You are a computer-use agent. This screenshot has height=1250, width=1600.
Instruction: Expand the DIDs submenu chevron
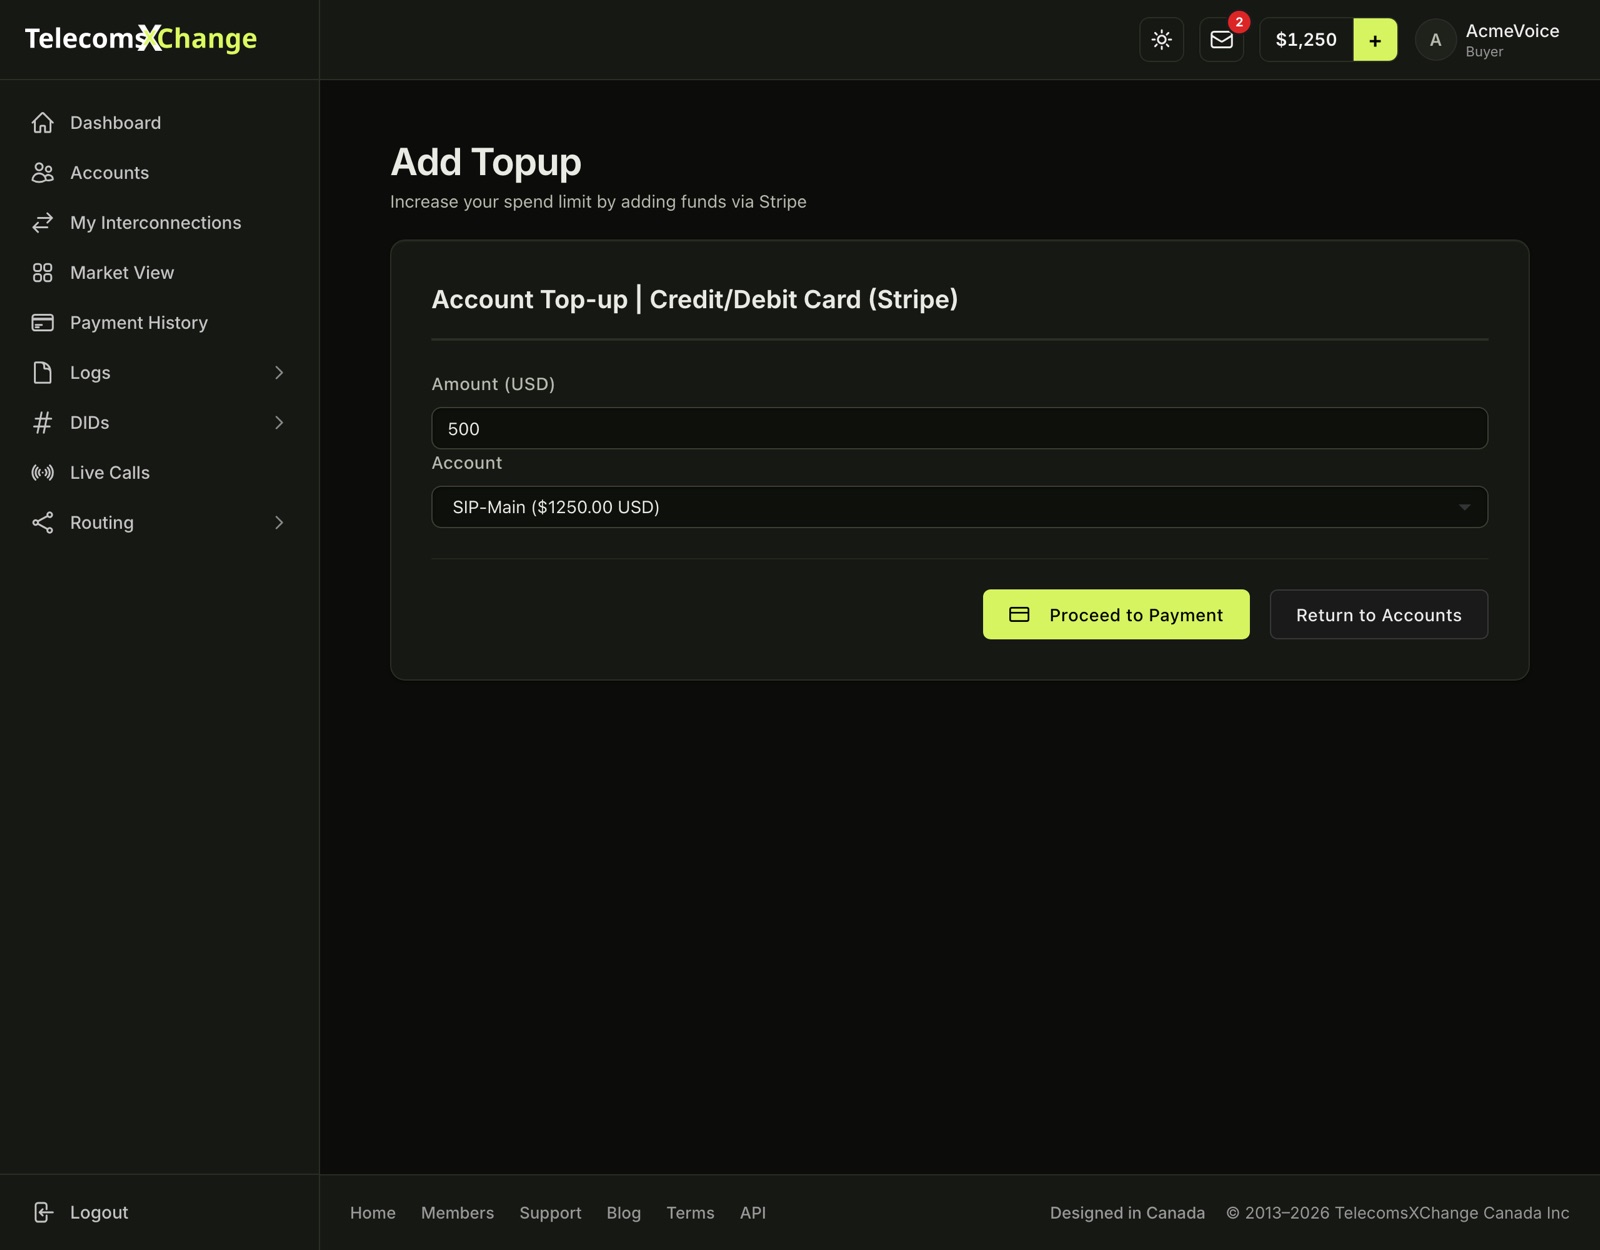tap(279, 423)
